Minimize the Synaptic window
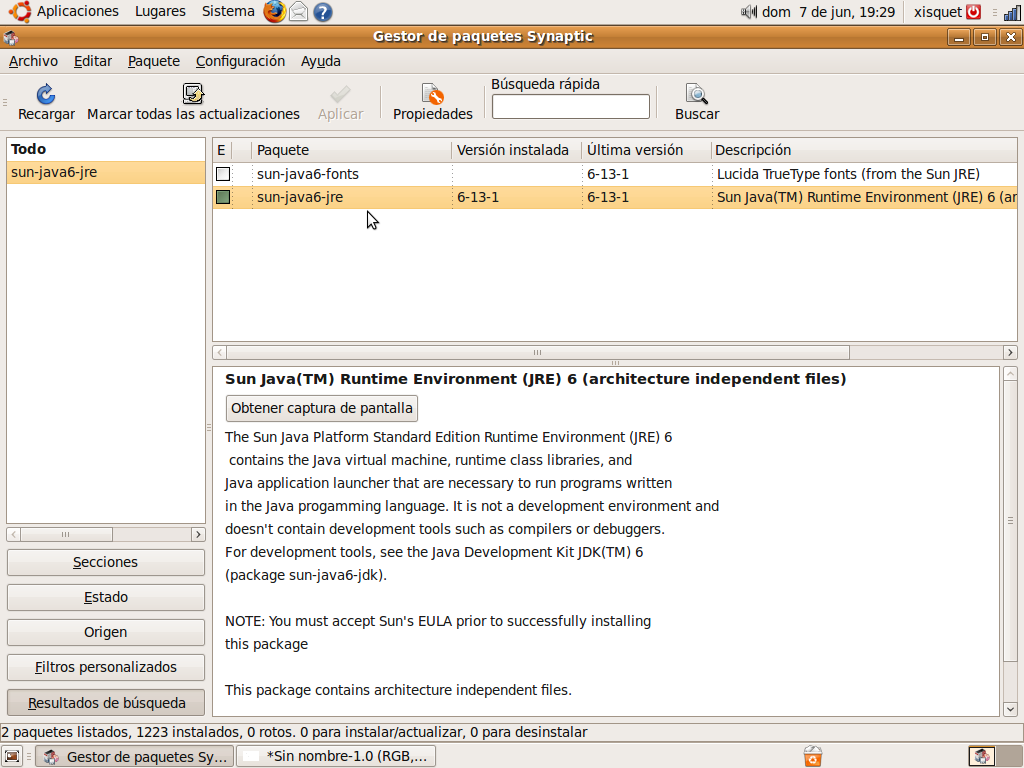This screenshot has height=768, width=1024. 959,37
